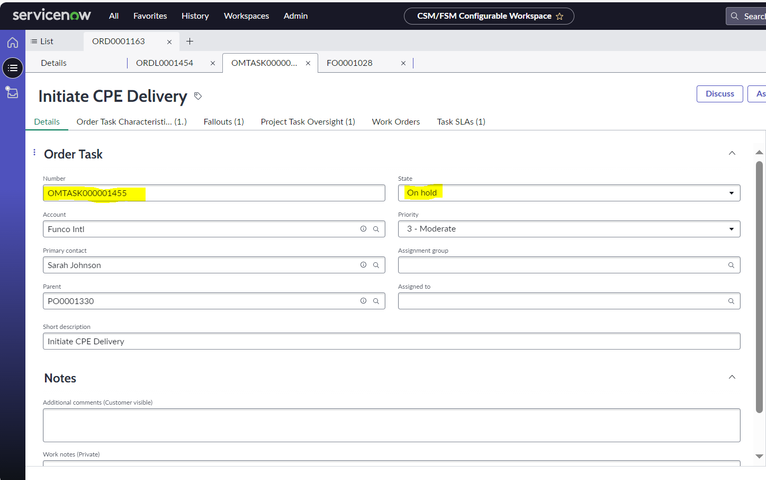Open the History menu
The height and width of the screenshot is (480, 766).
tap(195, 16)
